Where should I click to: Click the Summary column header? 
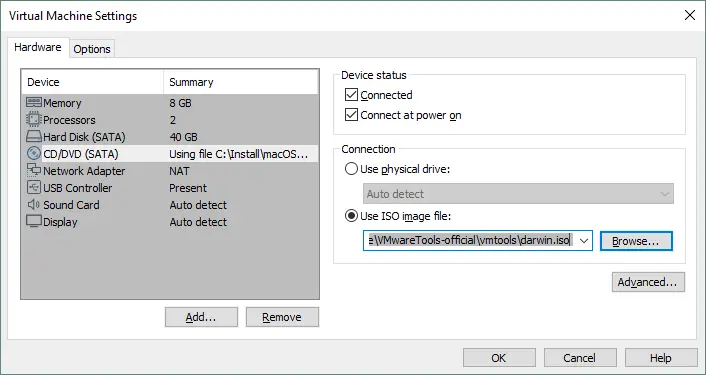pos(241,82)
